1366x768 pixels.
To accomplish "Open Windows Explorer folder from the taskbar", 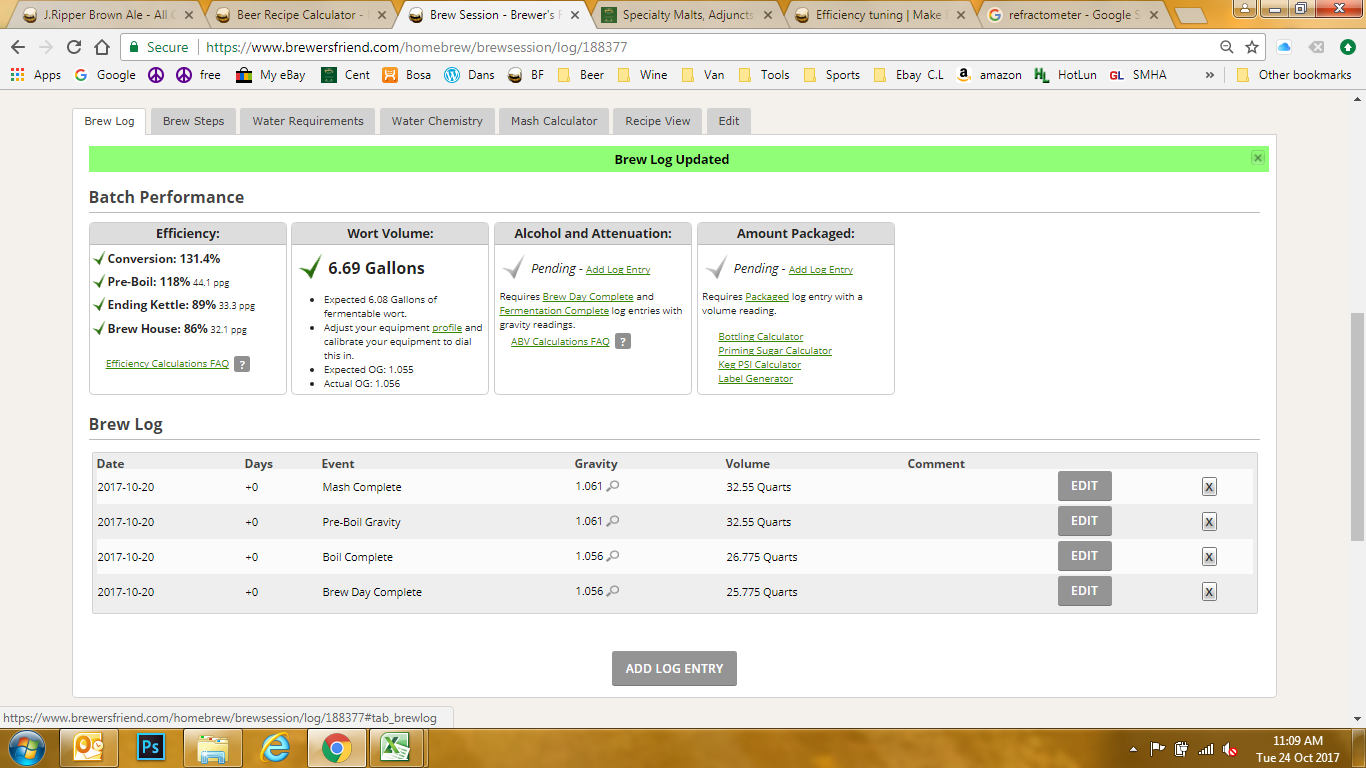I will pyautogui.click(x=213, y=747).
